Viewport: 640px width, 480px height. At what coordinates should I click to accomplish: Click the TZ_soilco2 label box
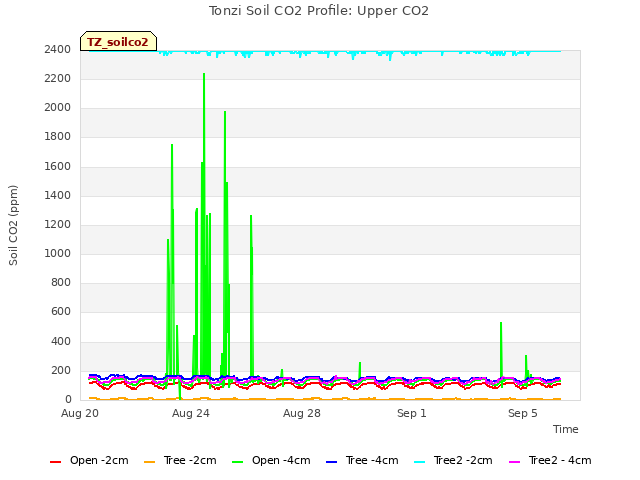pos(118,41)
